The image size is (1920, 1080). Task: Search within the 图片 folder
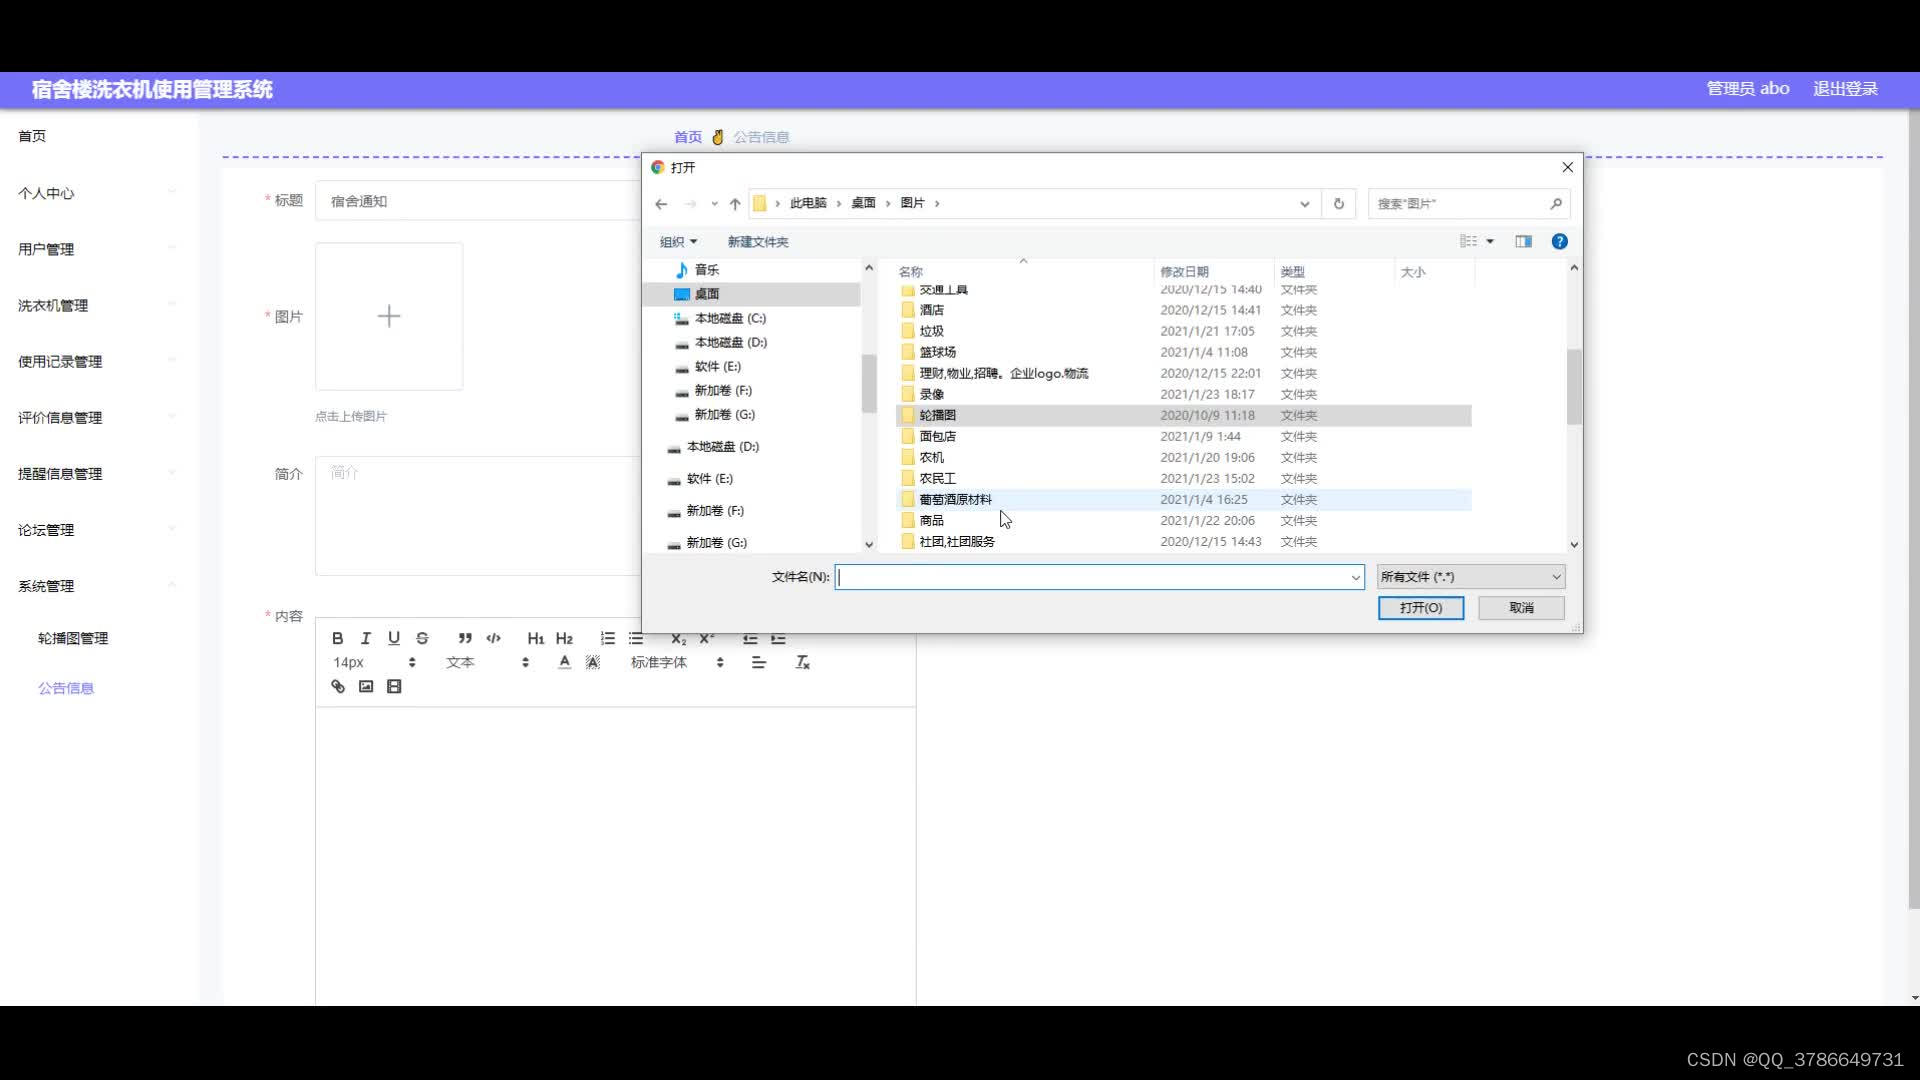(x=1468, y=203)
